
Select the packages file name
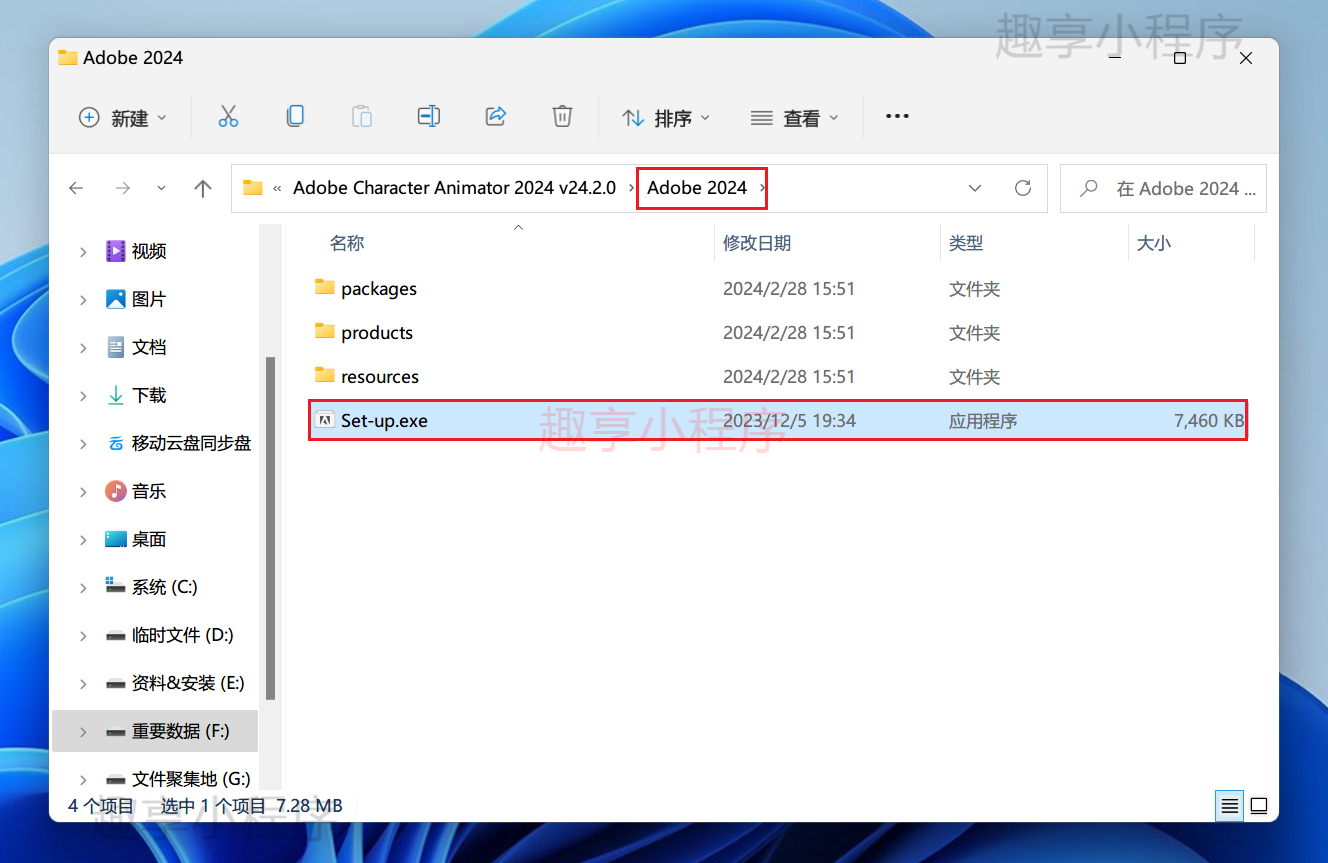tap(379, 289)
